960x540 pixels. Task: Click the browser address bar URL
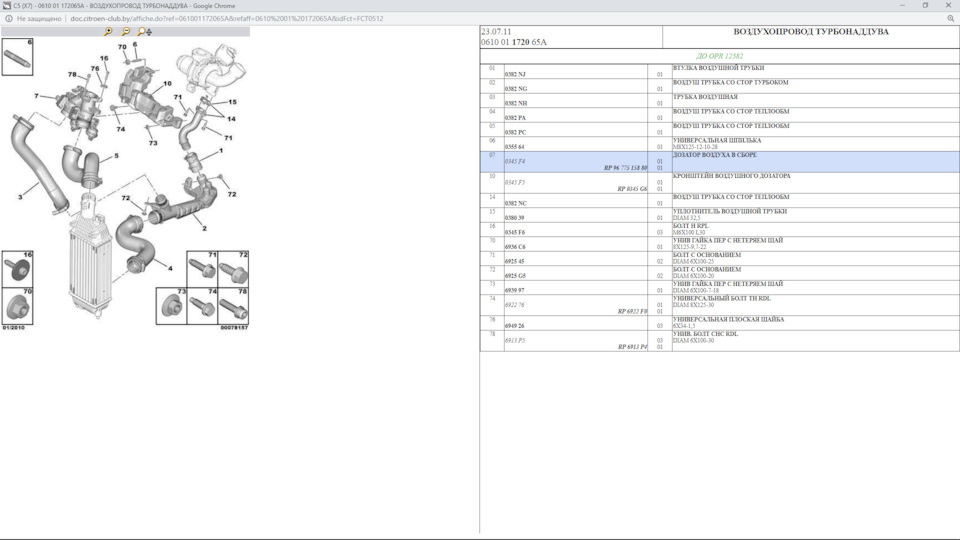[227, 18]
